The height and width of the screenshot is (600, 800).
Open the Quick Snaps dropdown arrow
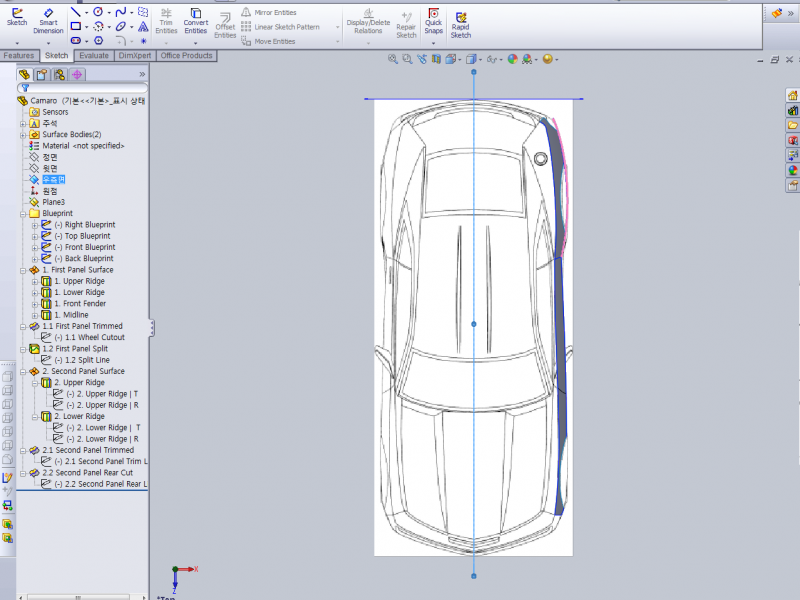pos(433,44)
